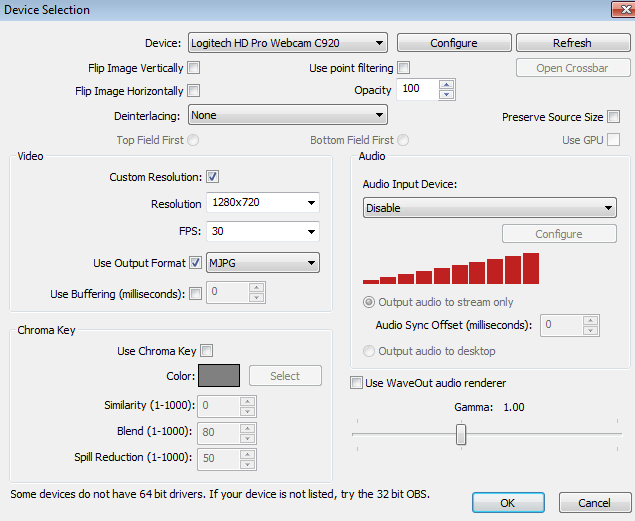635x521 pixels.
Task: Enable the Use Buffering (milliseconds) checkbox
Action: click(195, 293)
